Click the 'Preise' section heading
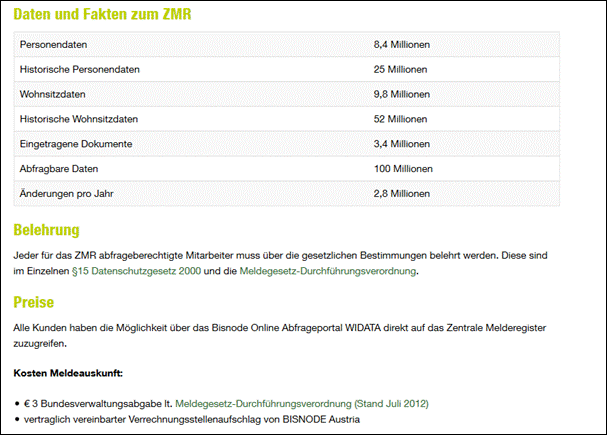 click(x=33, y=302)
